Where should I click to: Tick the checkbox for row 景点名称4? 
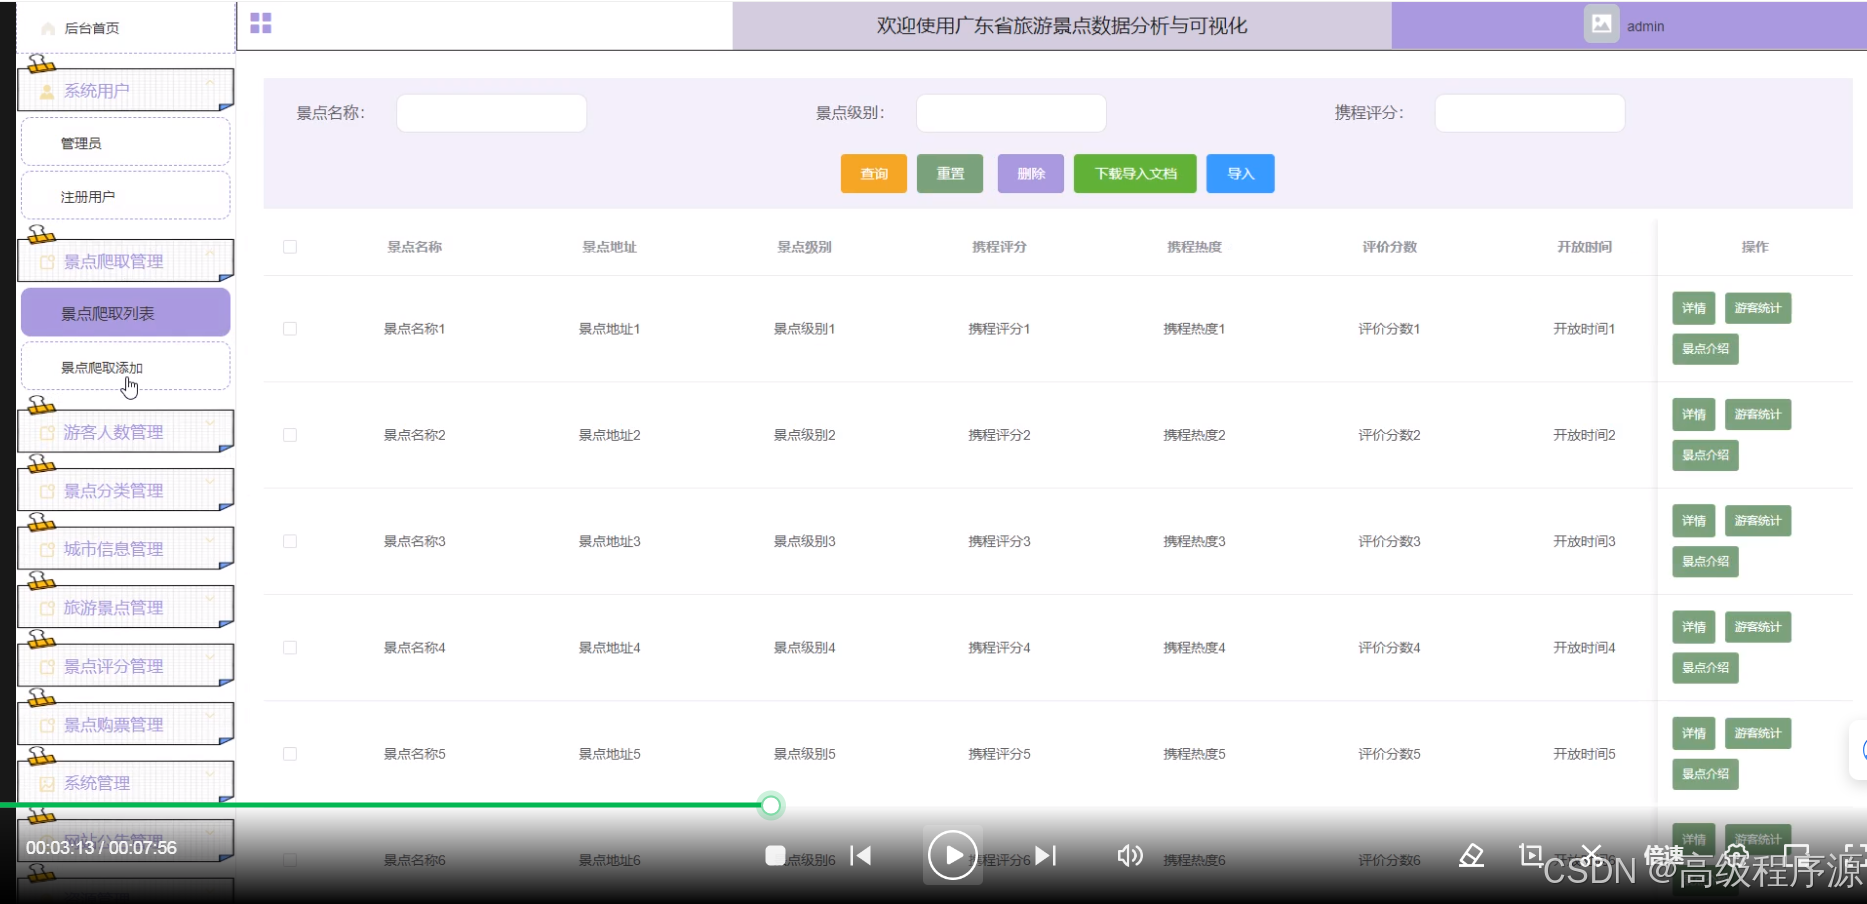290,648
